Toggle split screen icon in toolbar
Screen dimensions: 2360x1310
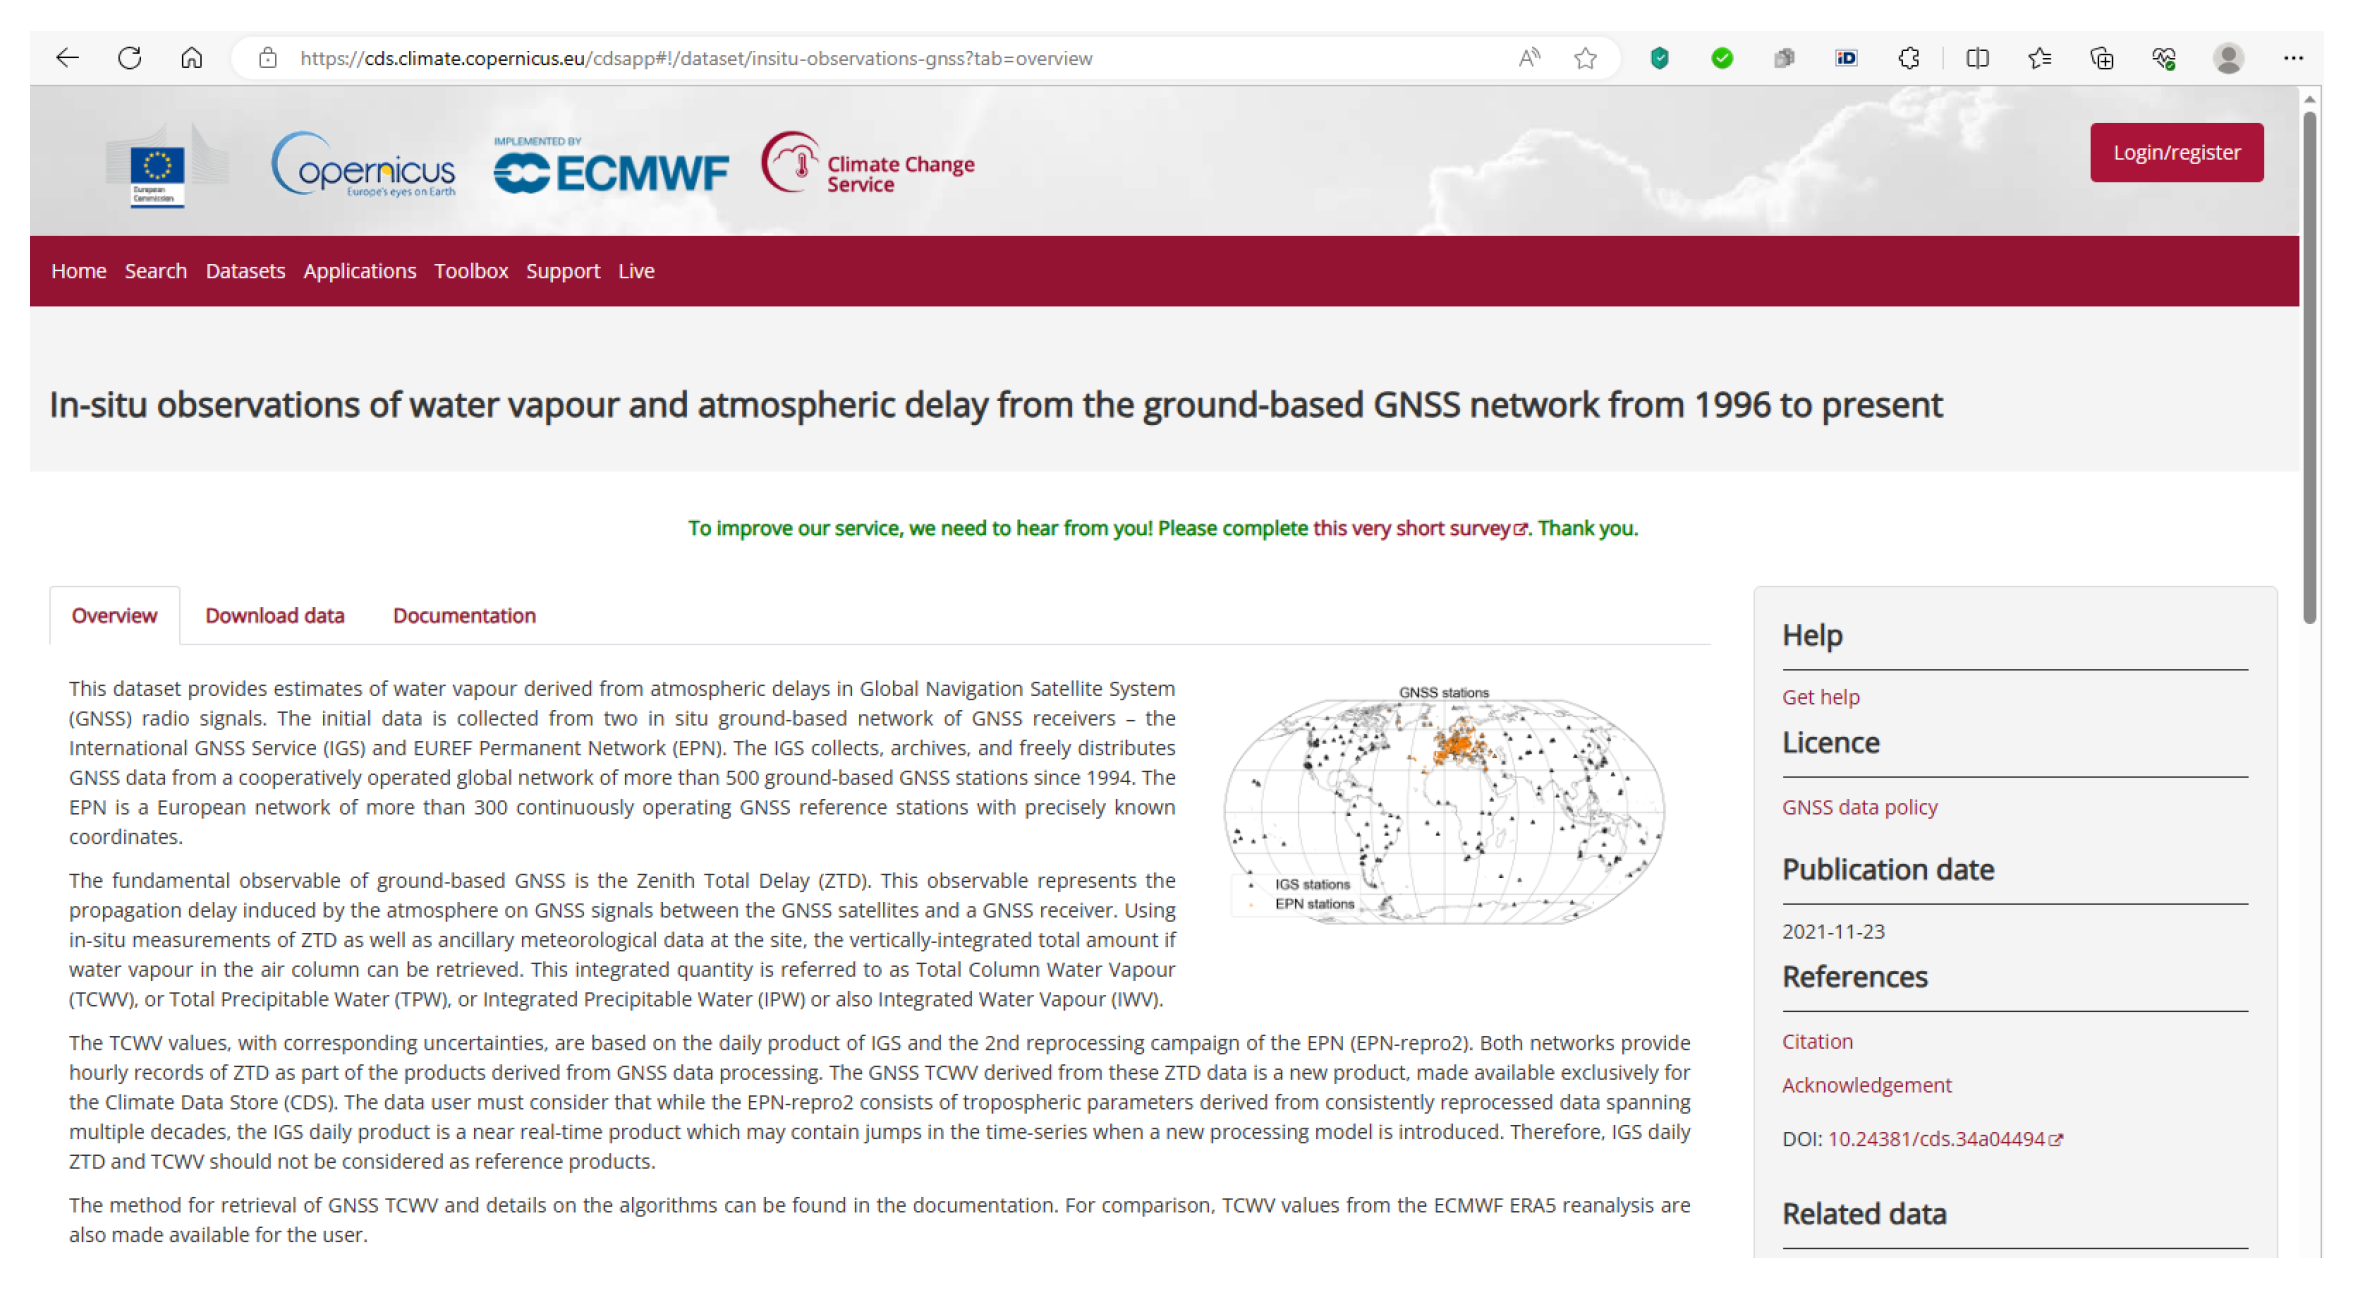click(x=1977, y=58)
